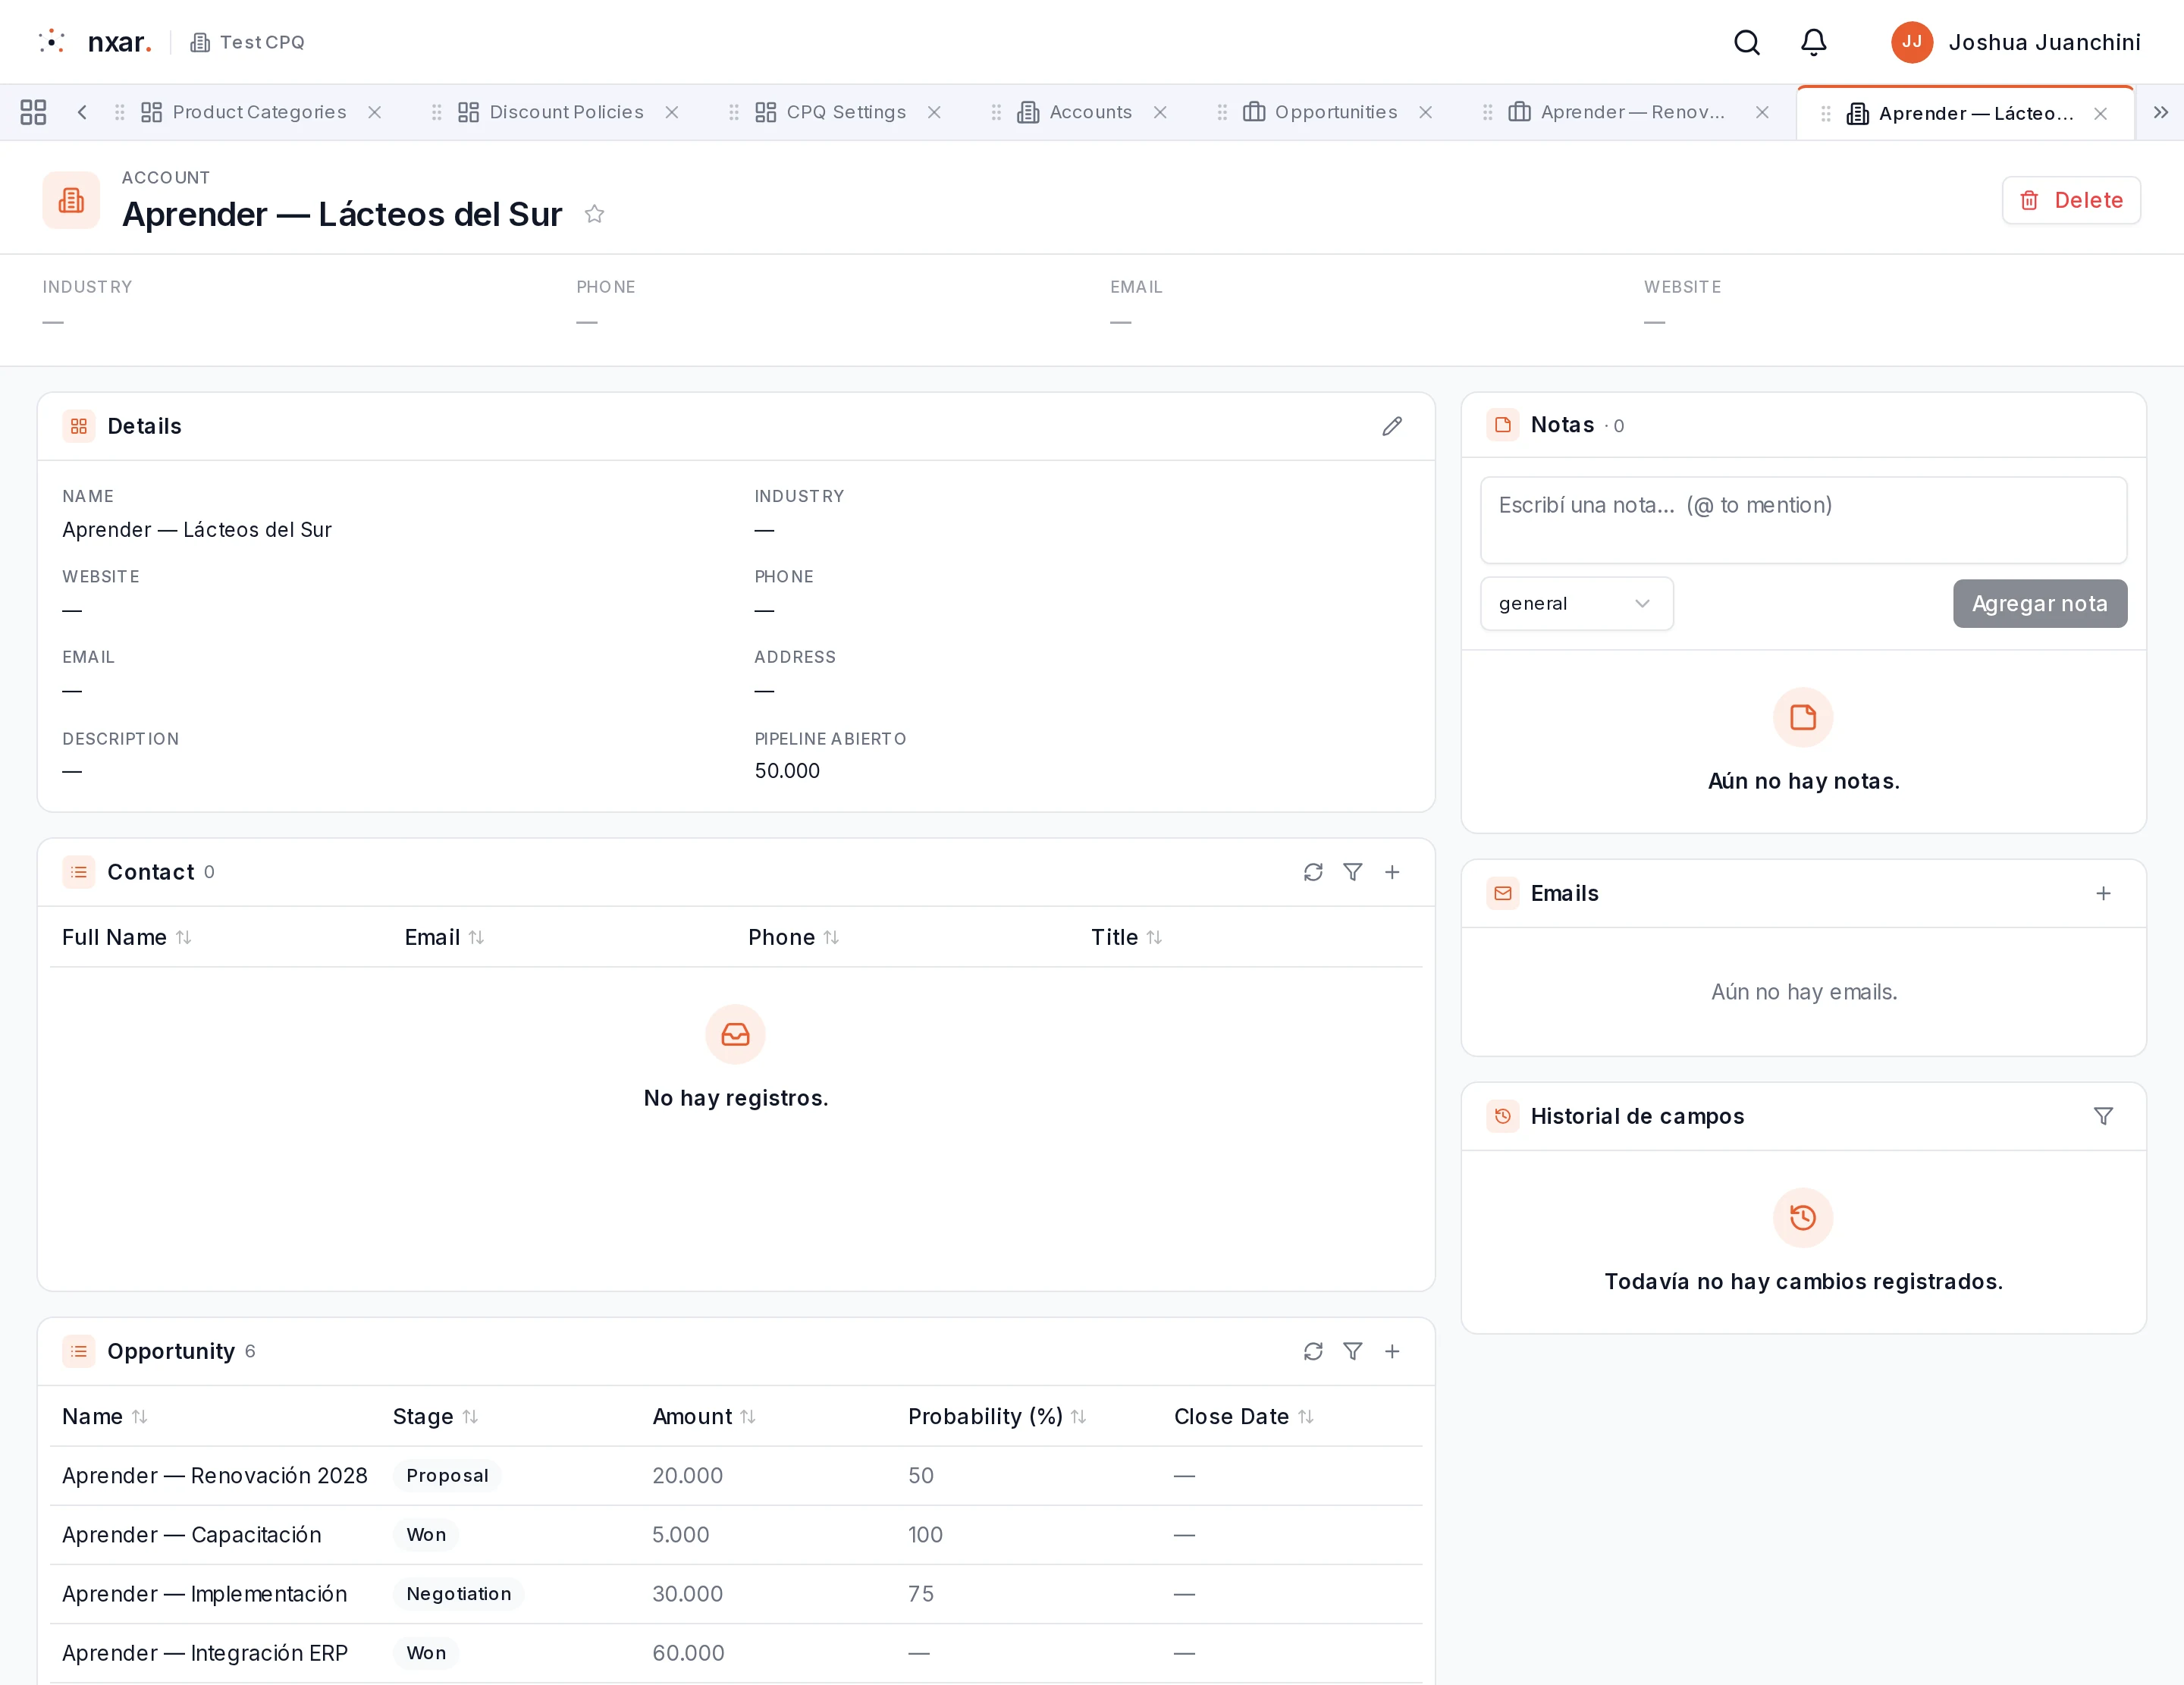Close the CPQ Settings tab

click(934, 112)
